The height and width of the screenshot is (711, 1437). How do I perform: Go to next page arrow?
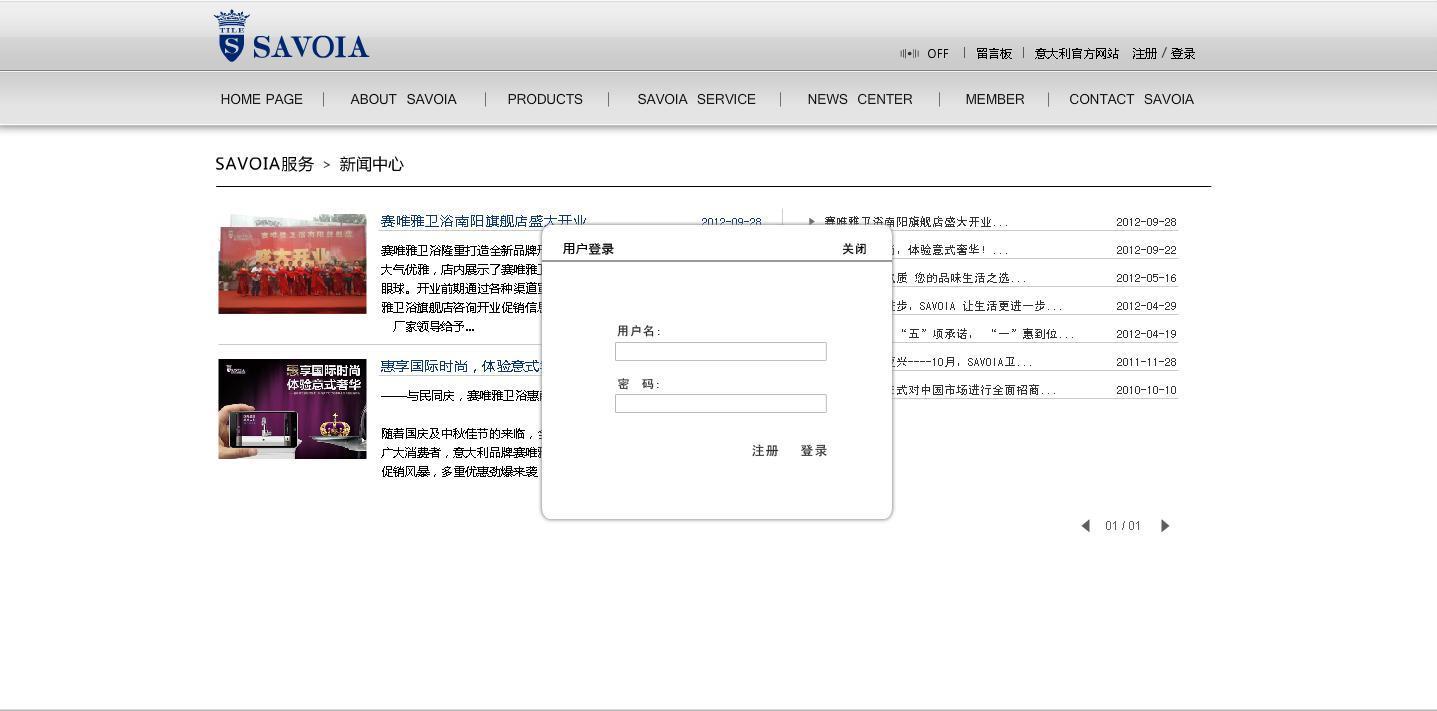pyautogui.click(x=1165, y=526)
